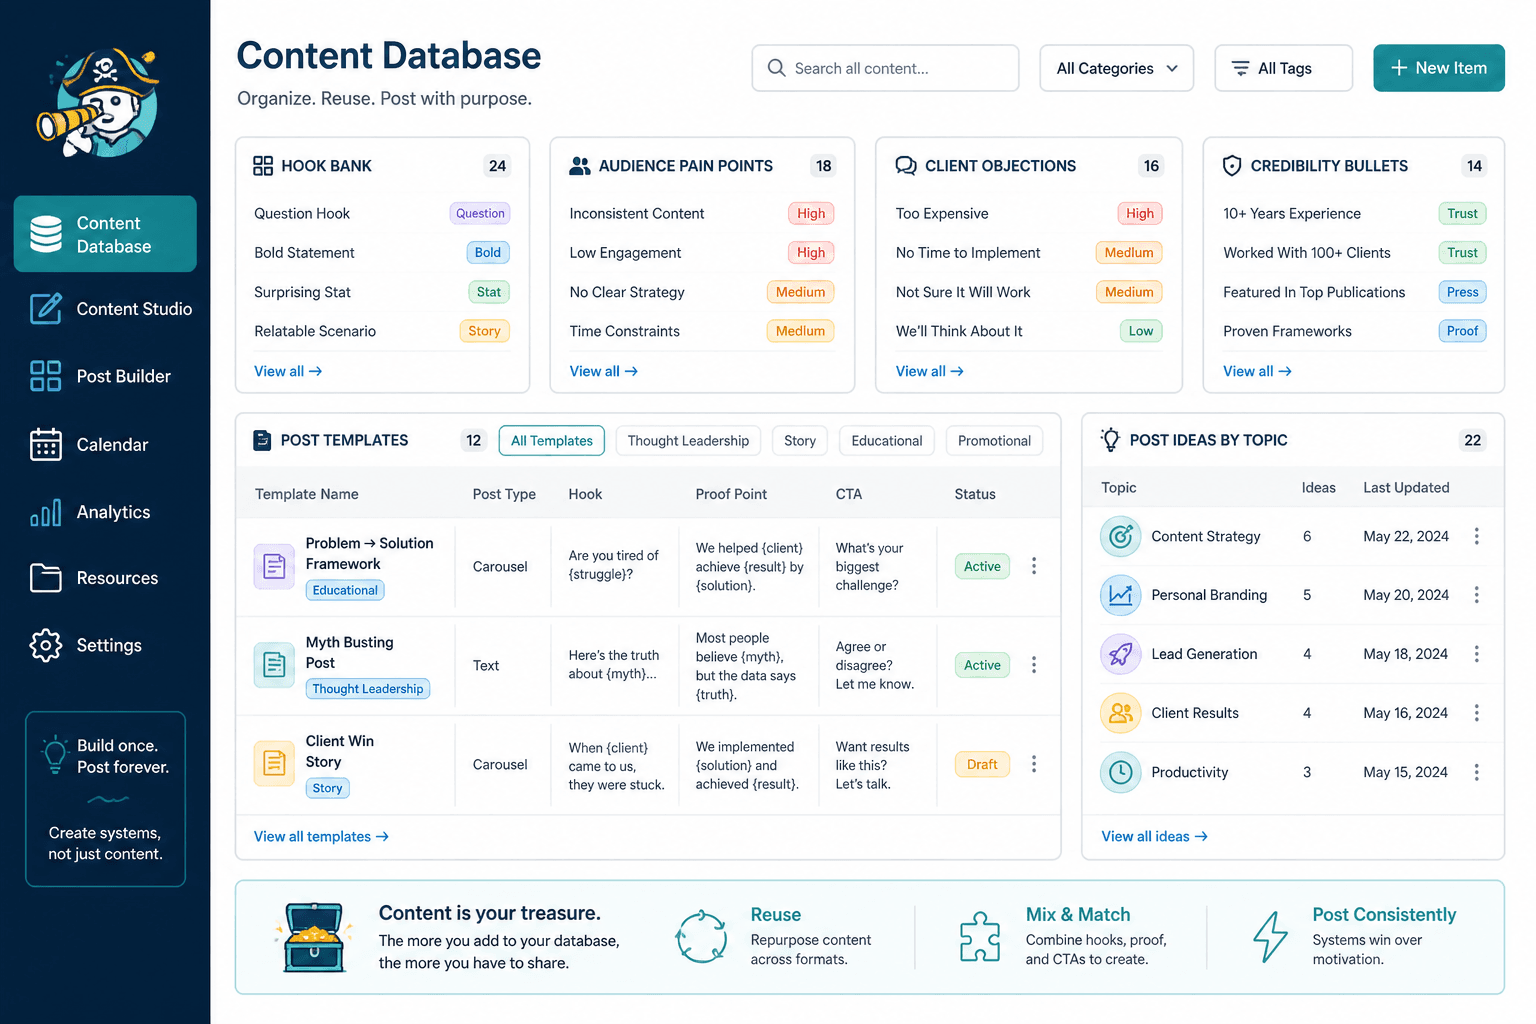Open options menu for Client Results topic
Viewport: 1536px width, 1024px height.
tap(1476, 713)
